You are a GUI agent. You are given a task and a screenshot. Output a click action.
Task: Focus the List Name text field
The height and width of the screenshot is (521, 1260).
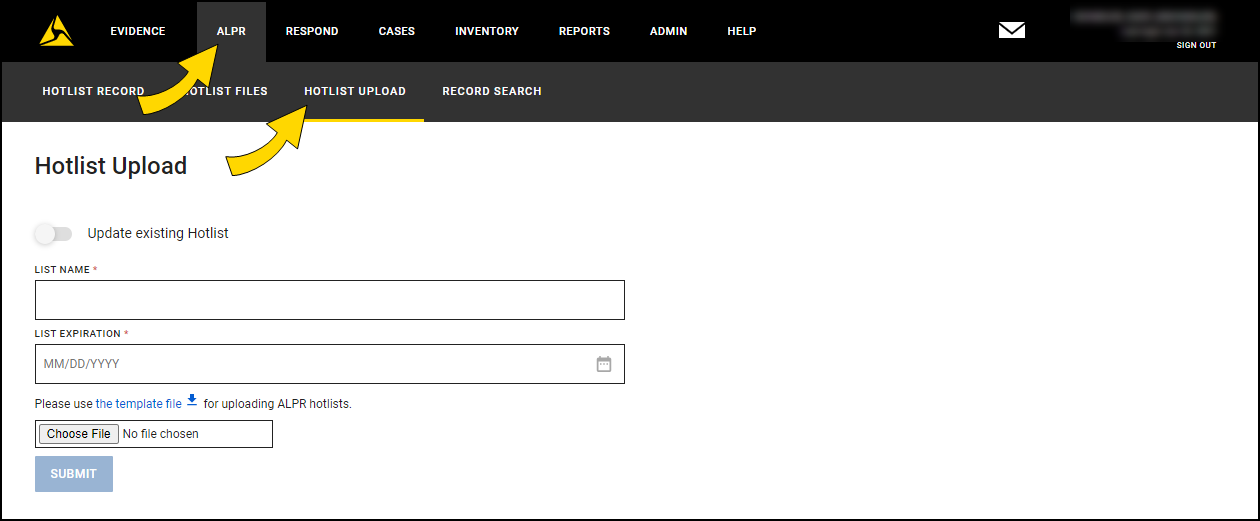(330, 300)
